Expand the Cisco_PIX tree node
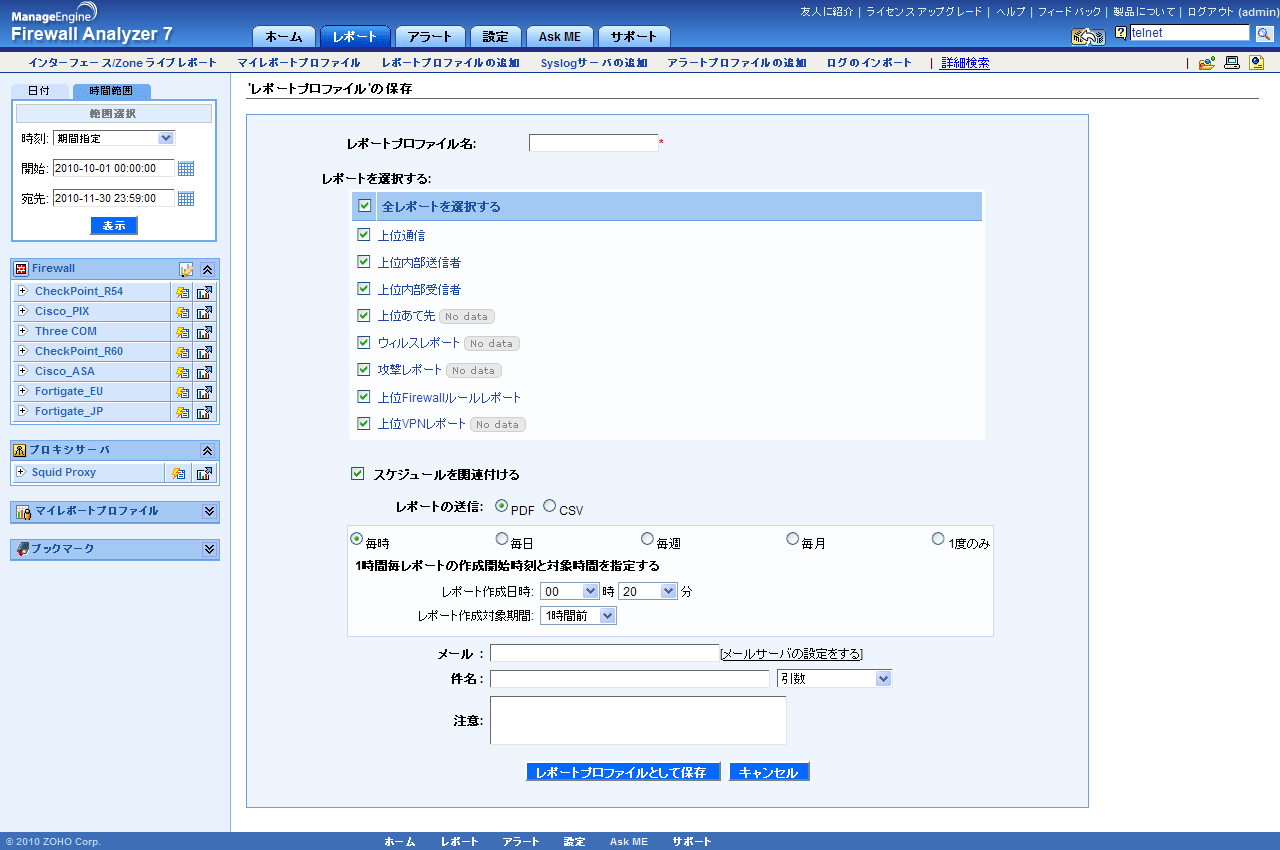This screenshot has width=1280, height=850. [22, 311]
